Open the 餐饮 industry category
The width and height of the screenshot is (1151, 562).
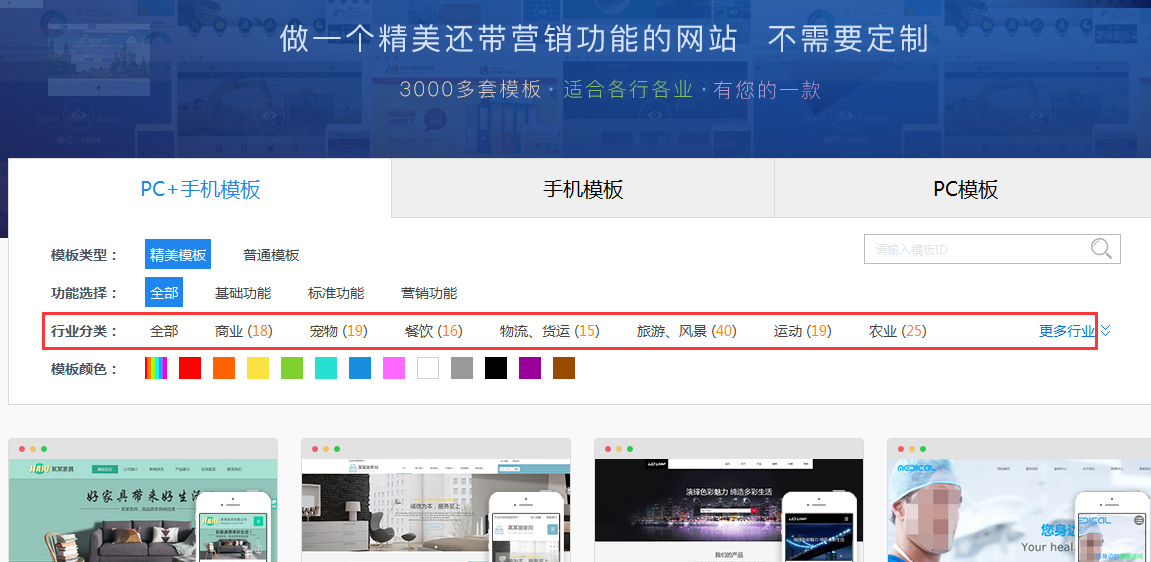[x=433, y=331]
